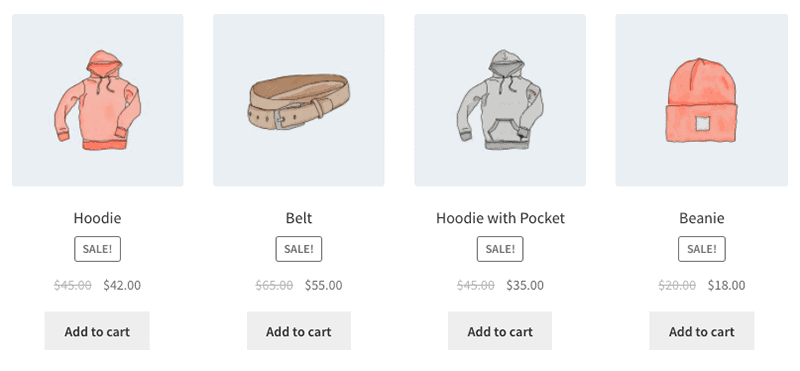800x371 pixels.
Task: Click the $42.00 Hoodie sale price
Action: (122, 285)
